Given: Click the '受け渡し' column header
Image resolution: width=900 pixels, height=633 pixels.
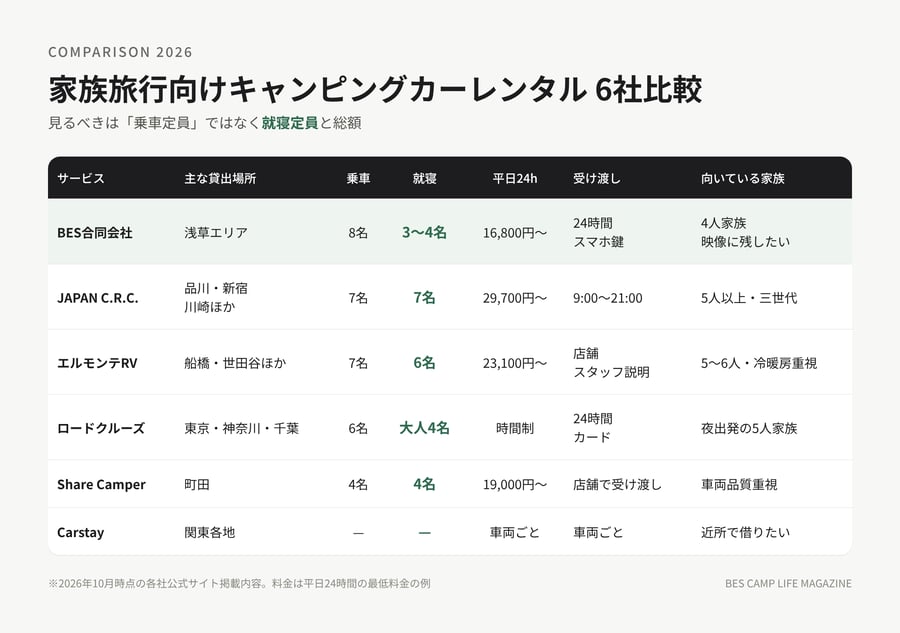Looking at the screenshot, I should 597,178.
